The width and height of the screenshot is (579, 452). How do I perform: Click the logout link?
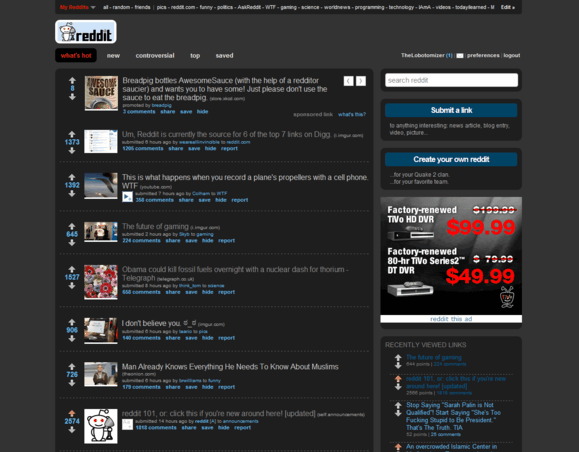[x=511, y=55]
